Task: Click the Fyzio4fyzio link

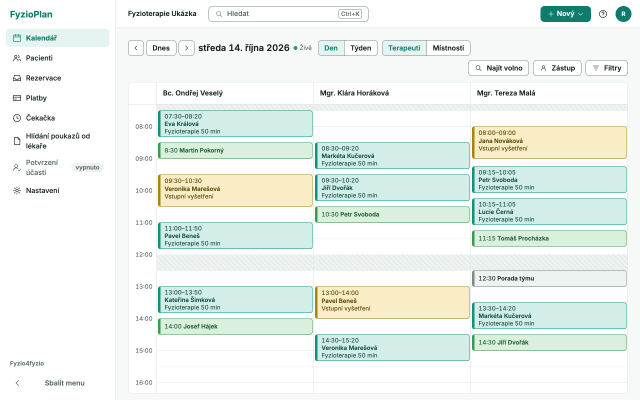Action: [27, 363]
